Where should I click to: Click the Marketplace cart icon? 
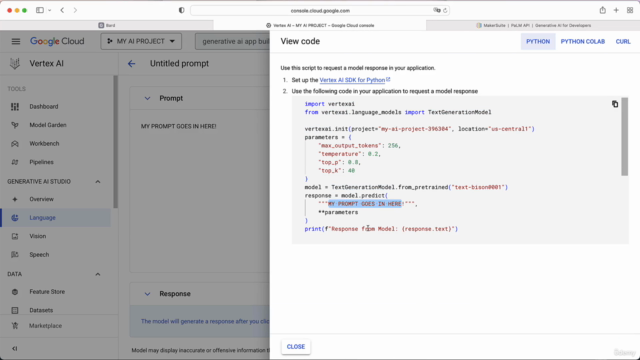click(x=15, y=326)
